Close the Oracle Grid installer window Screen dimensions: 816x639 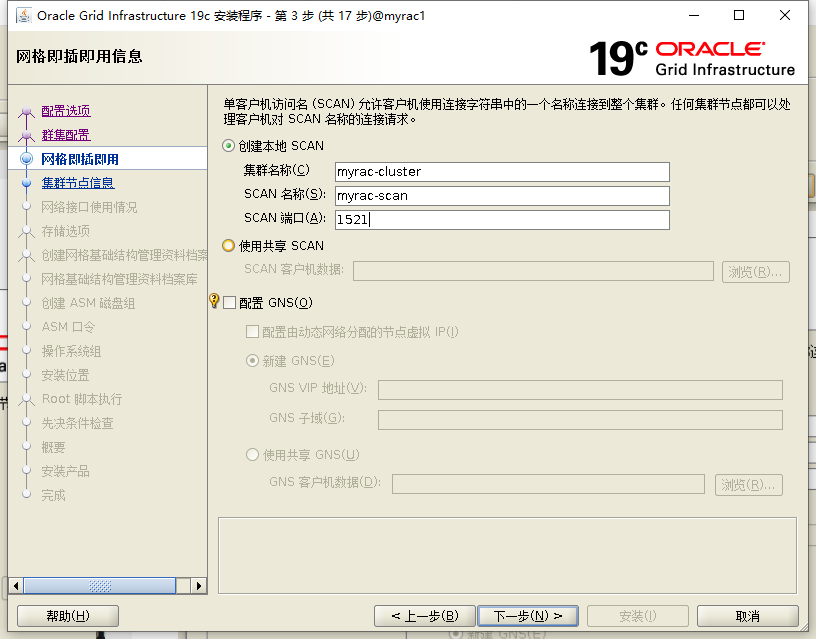(x=785, y=16)
